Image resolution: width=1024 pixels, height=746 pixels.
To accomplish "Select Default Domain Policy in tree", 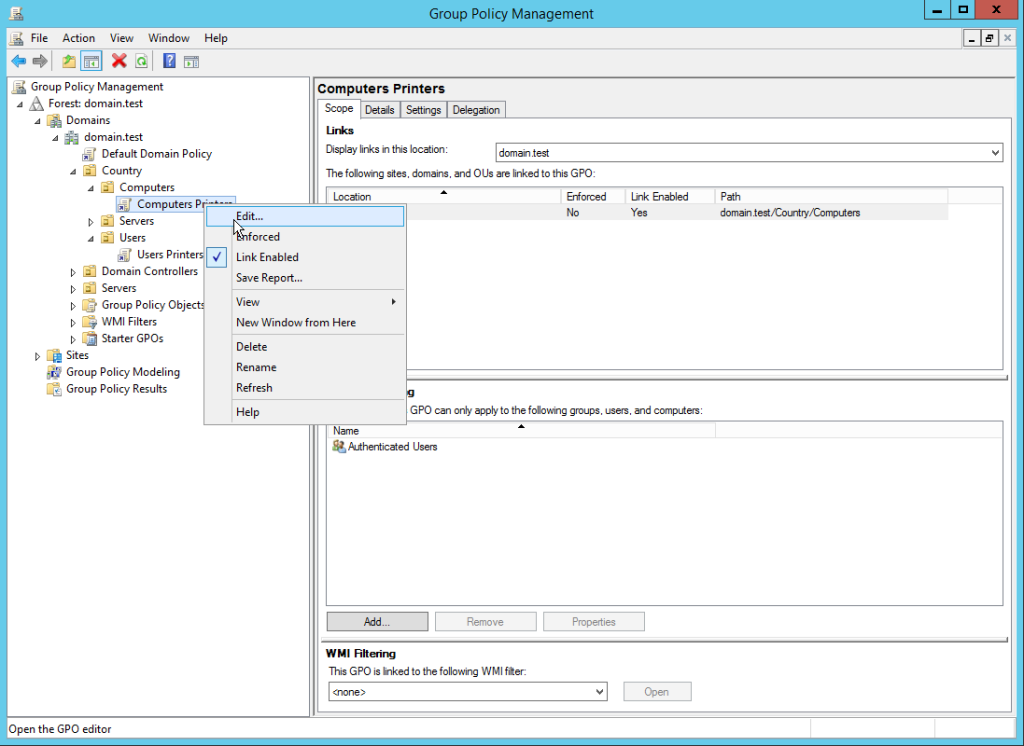I will [156, 154].
